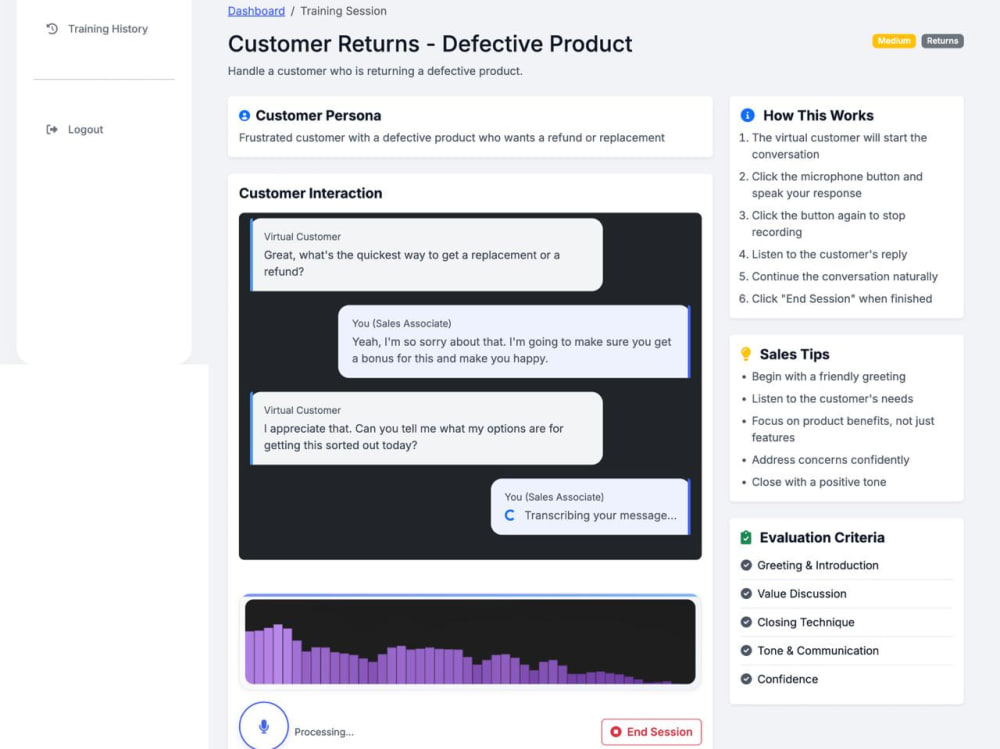Click the 'Customer Interaction' heading
Image resolution: width=1000 pixels, height=749 pixels.
click(x=311, y=193)
